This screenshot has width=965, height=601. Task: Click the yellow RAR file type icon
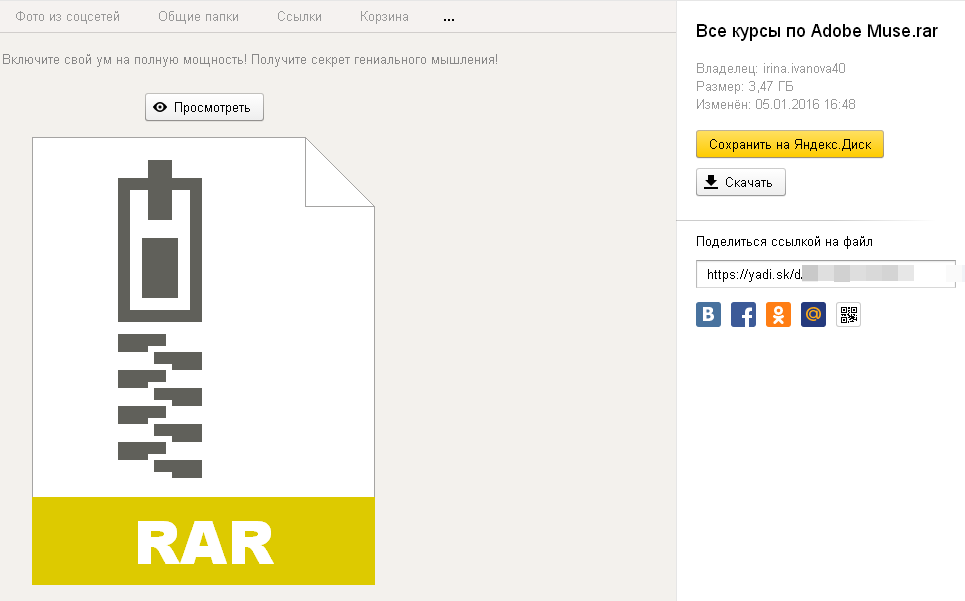pos(204,540)
